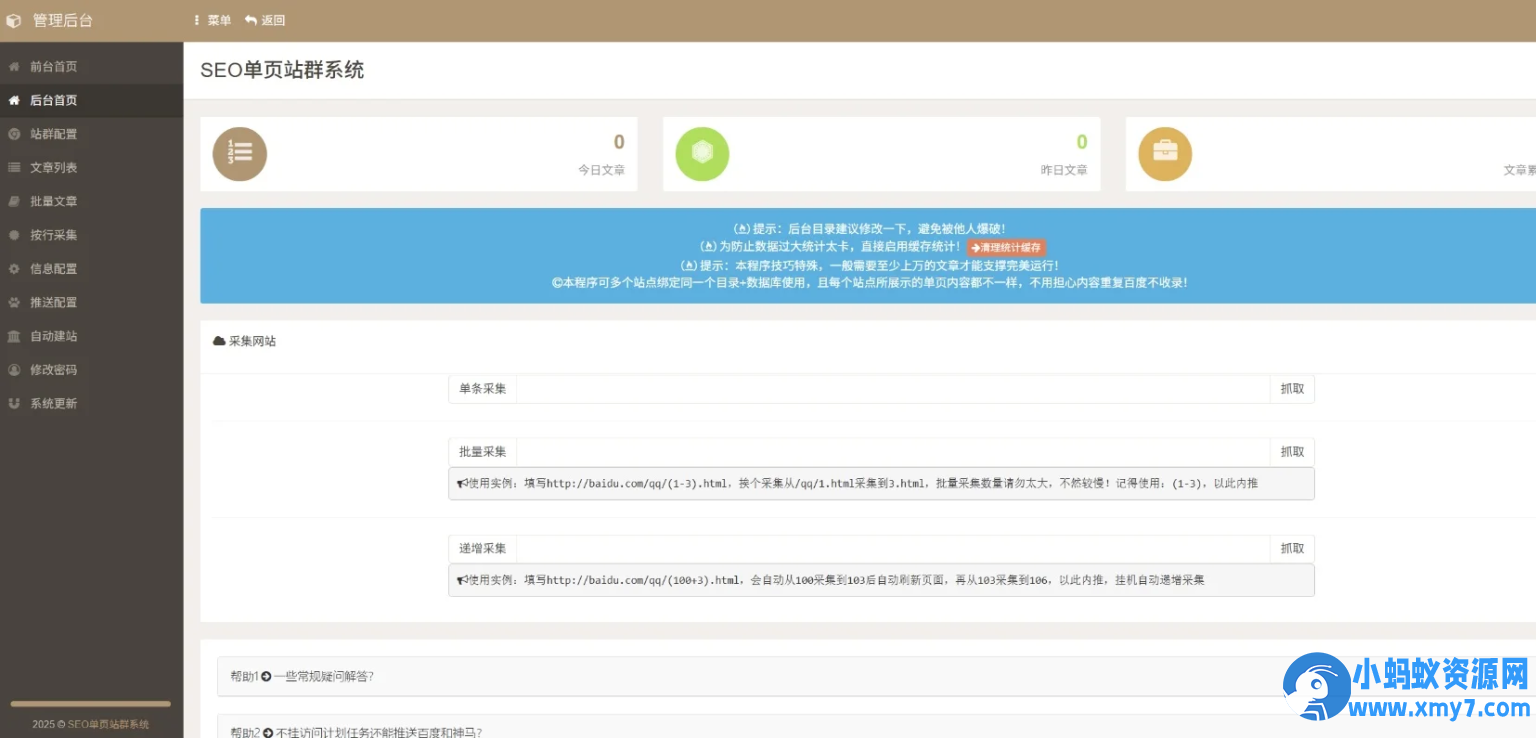Click the 批量采集 field label
The image size is (1536, 738).
tap(483, 452)
